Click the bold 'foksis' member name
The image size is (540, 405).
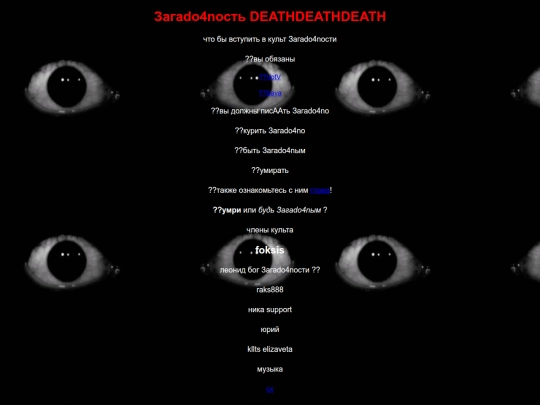270,250
